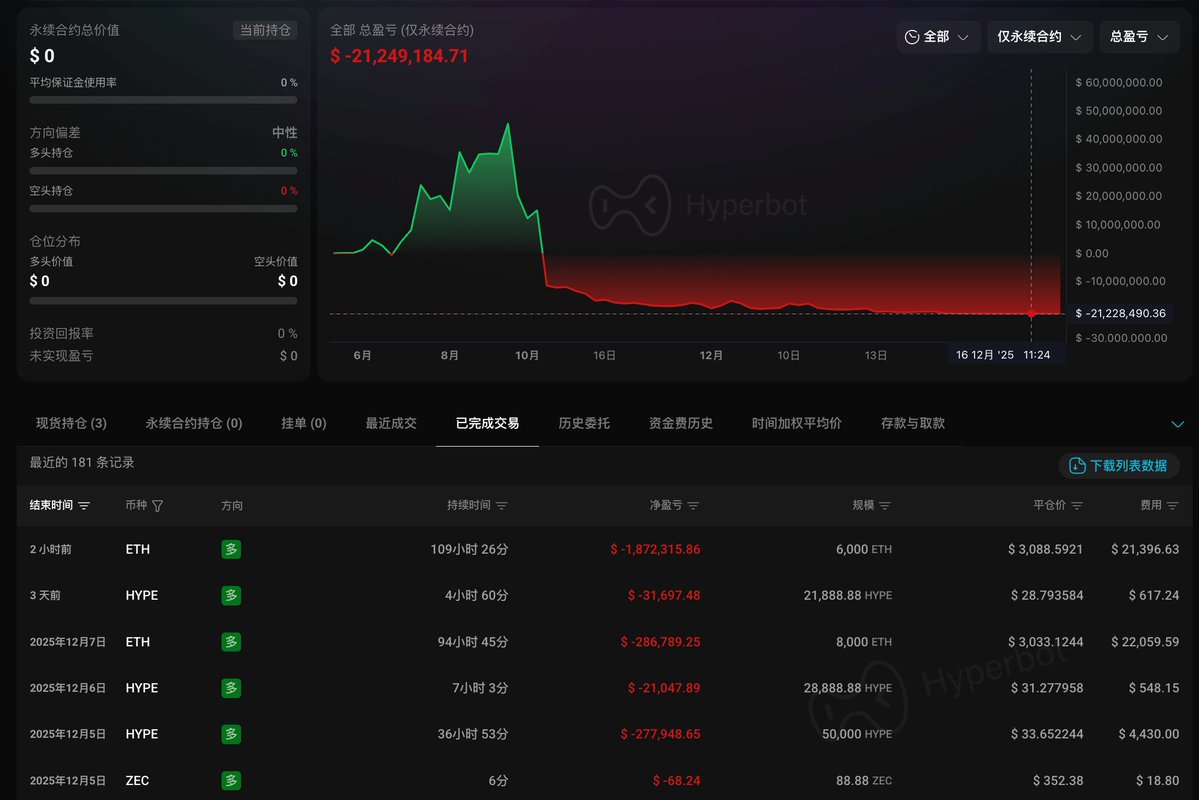
Task: Click the 方向 column header
Action: [232, 506]
